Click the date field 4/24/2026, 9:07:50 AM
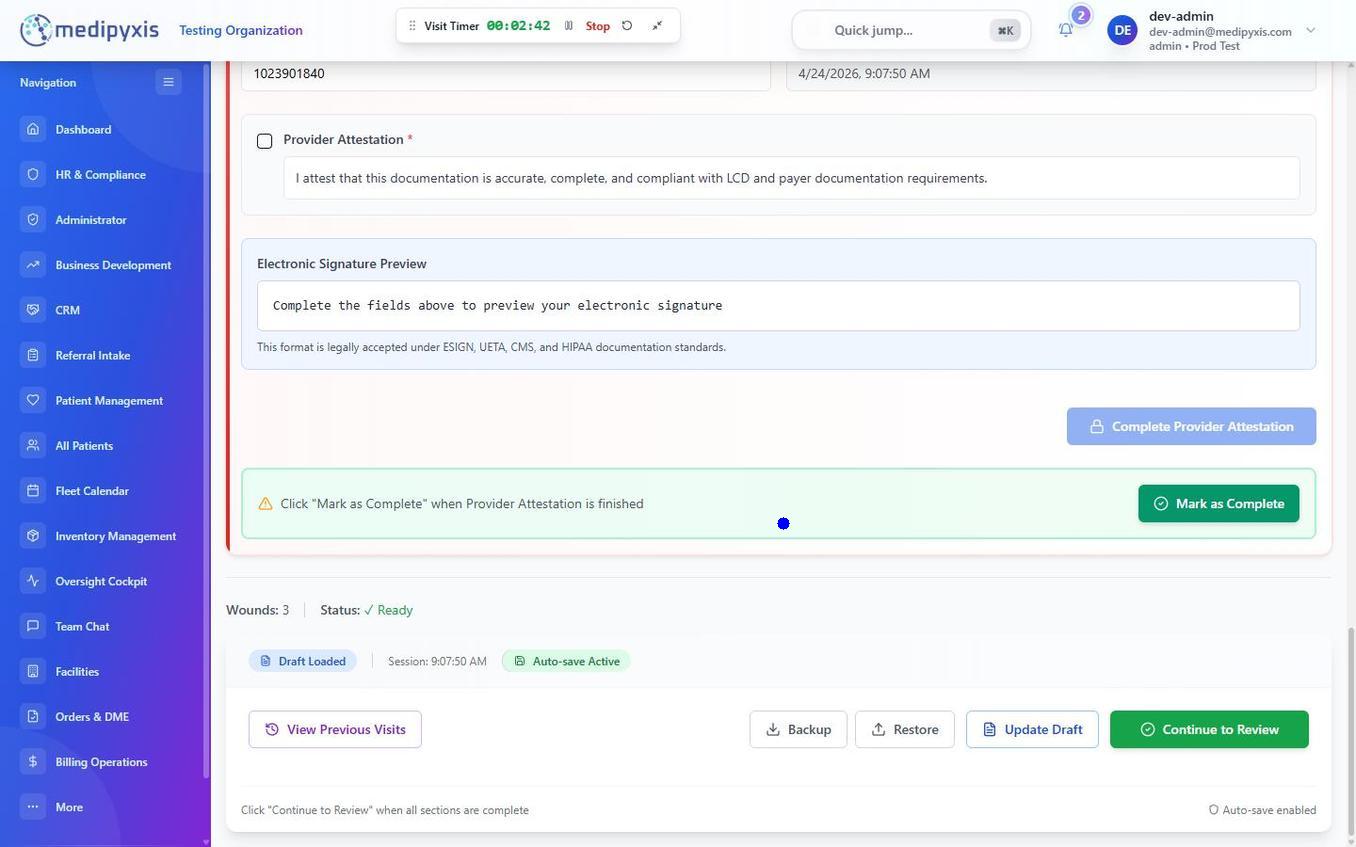 [1051, 74]
